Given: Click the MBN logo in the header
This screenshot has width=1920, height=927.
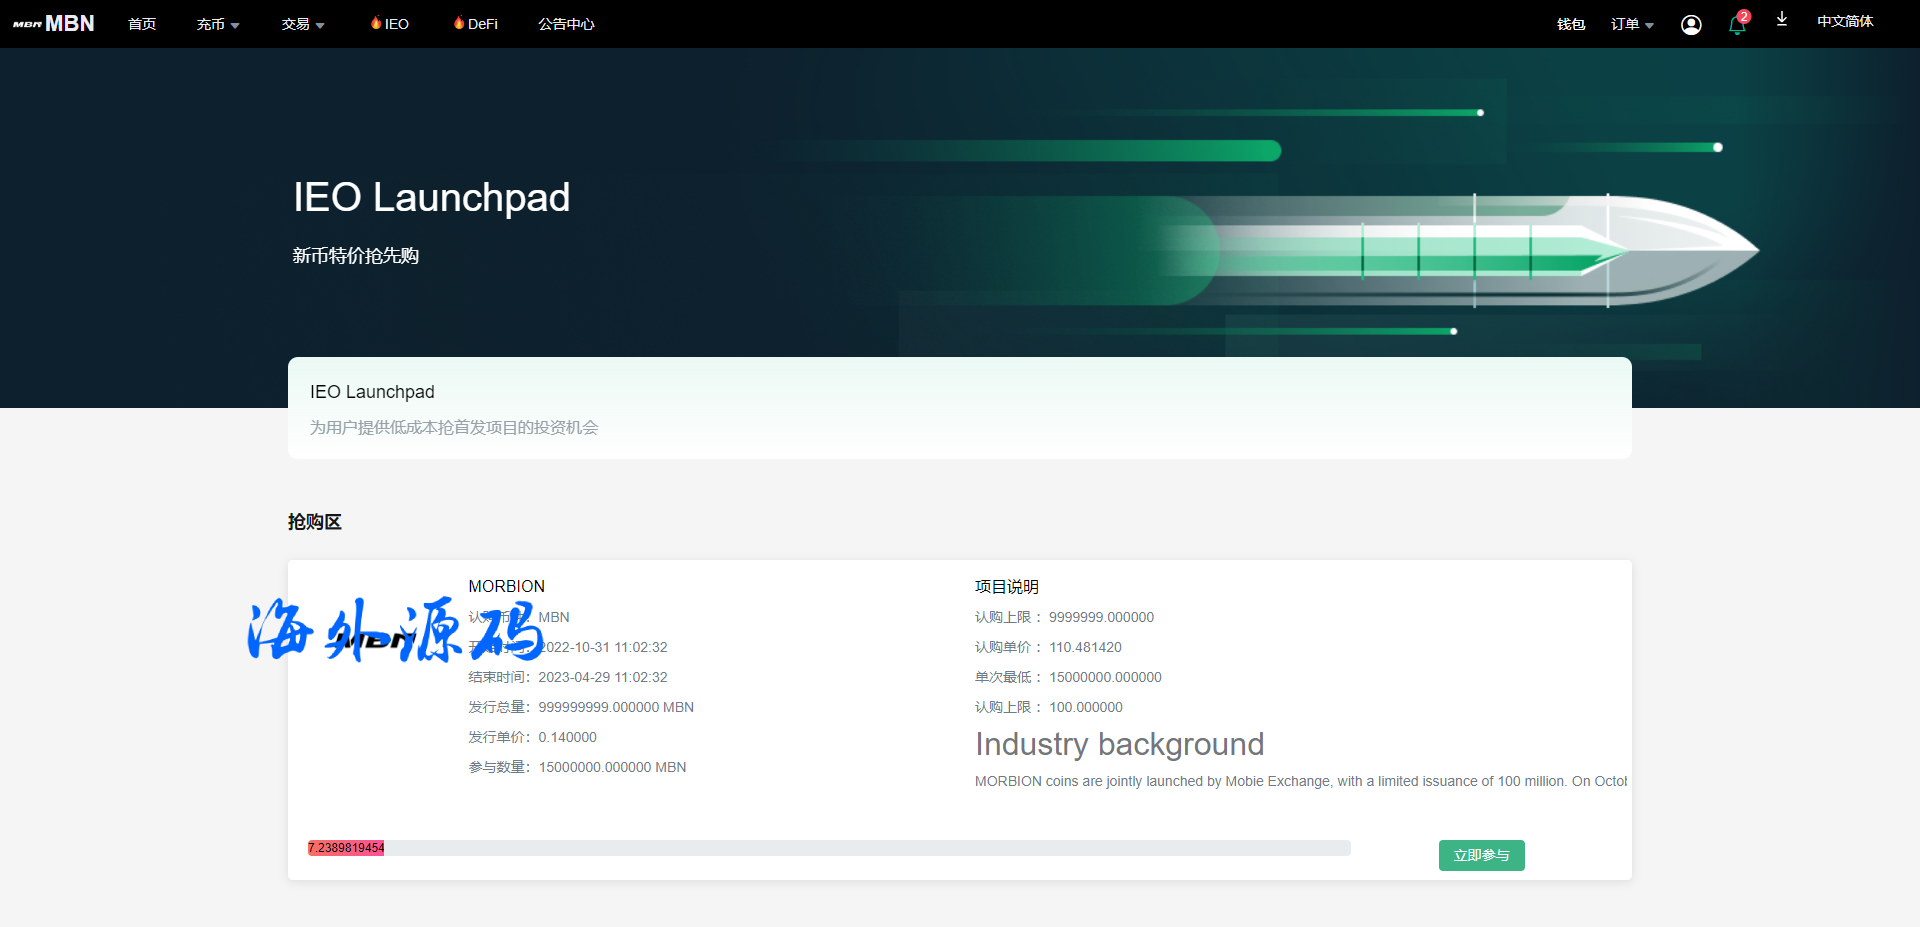Looking at the screenshot, I should pos(54,23).
